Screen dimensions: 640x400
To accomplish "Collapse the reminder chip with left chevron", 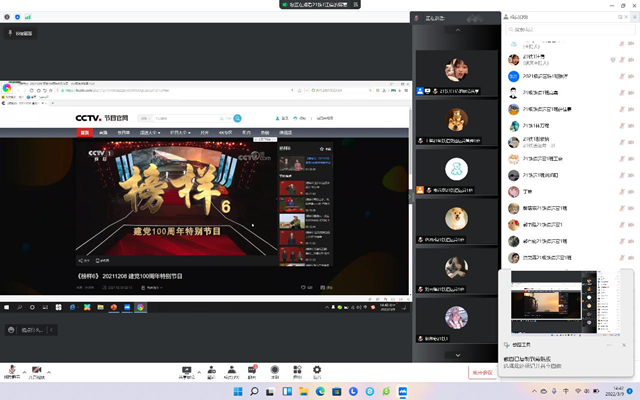I will (51, 330).
